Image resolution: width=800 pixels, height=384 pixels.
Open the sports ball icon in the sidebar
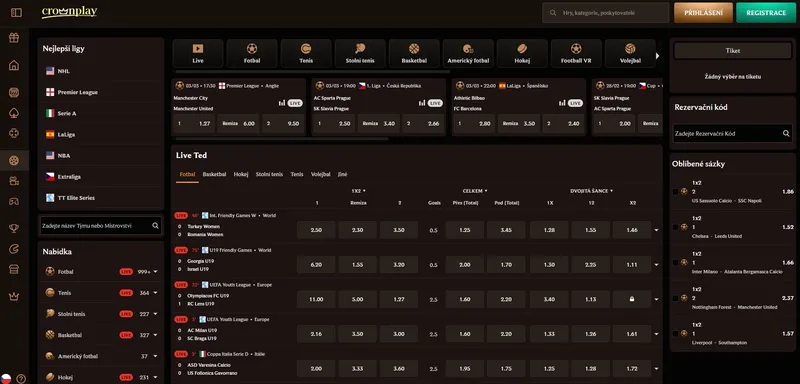pos(14,160)
